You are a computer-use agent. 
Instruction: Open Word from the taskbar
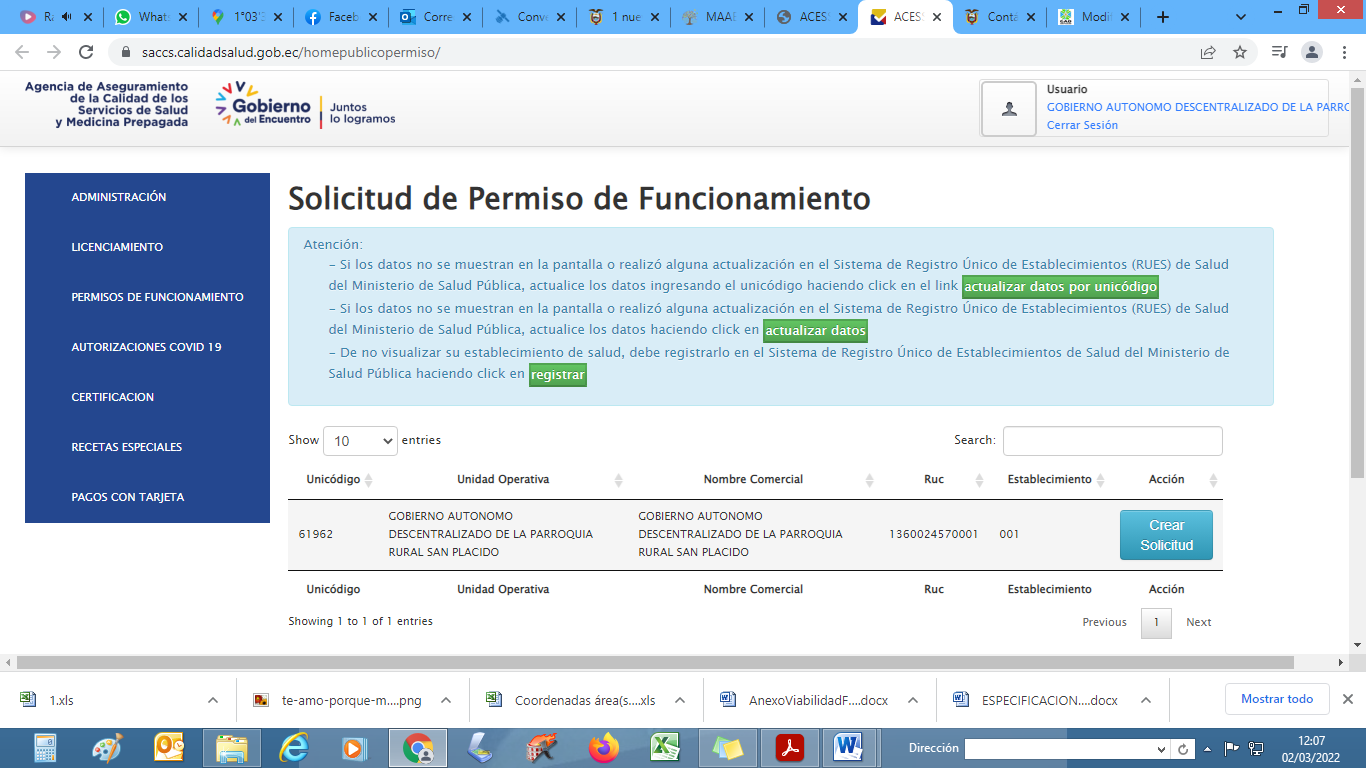pyautogui.click(x=848, y=747)
